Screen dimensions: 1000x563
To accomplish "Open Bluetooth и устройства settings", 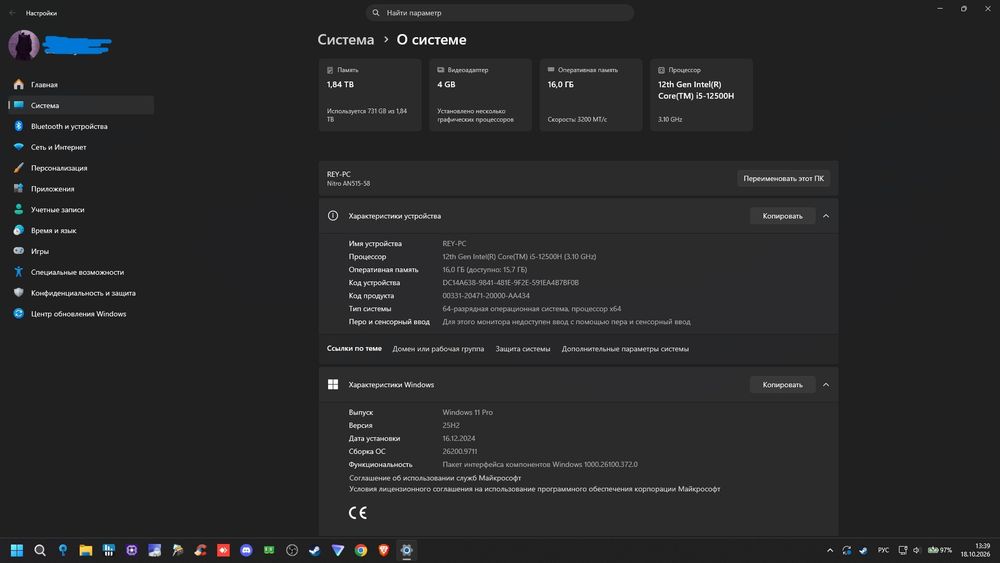I will click(x=81, y=126).
